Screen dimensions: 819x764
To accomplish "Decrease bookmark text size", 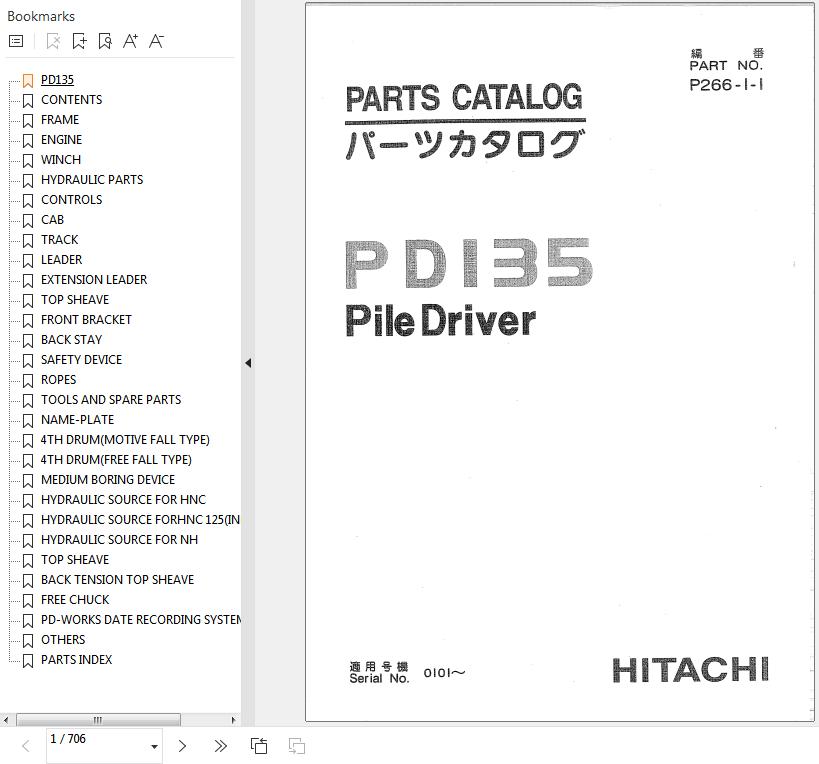I will tap(156, 41).
